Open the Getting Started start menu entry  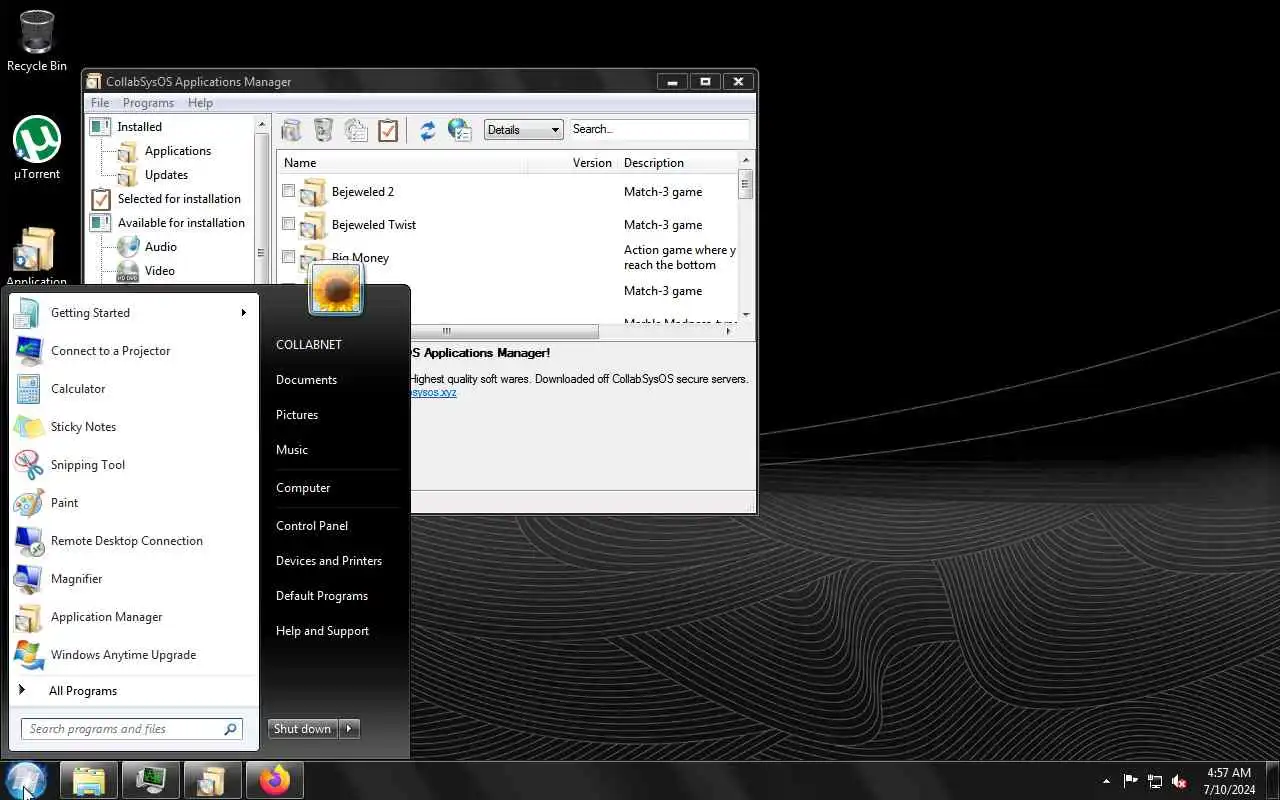tap(132, 313)
